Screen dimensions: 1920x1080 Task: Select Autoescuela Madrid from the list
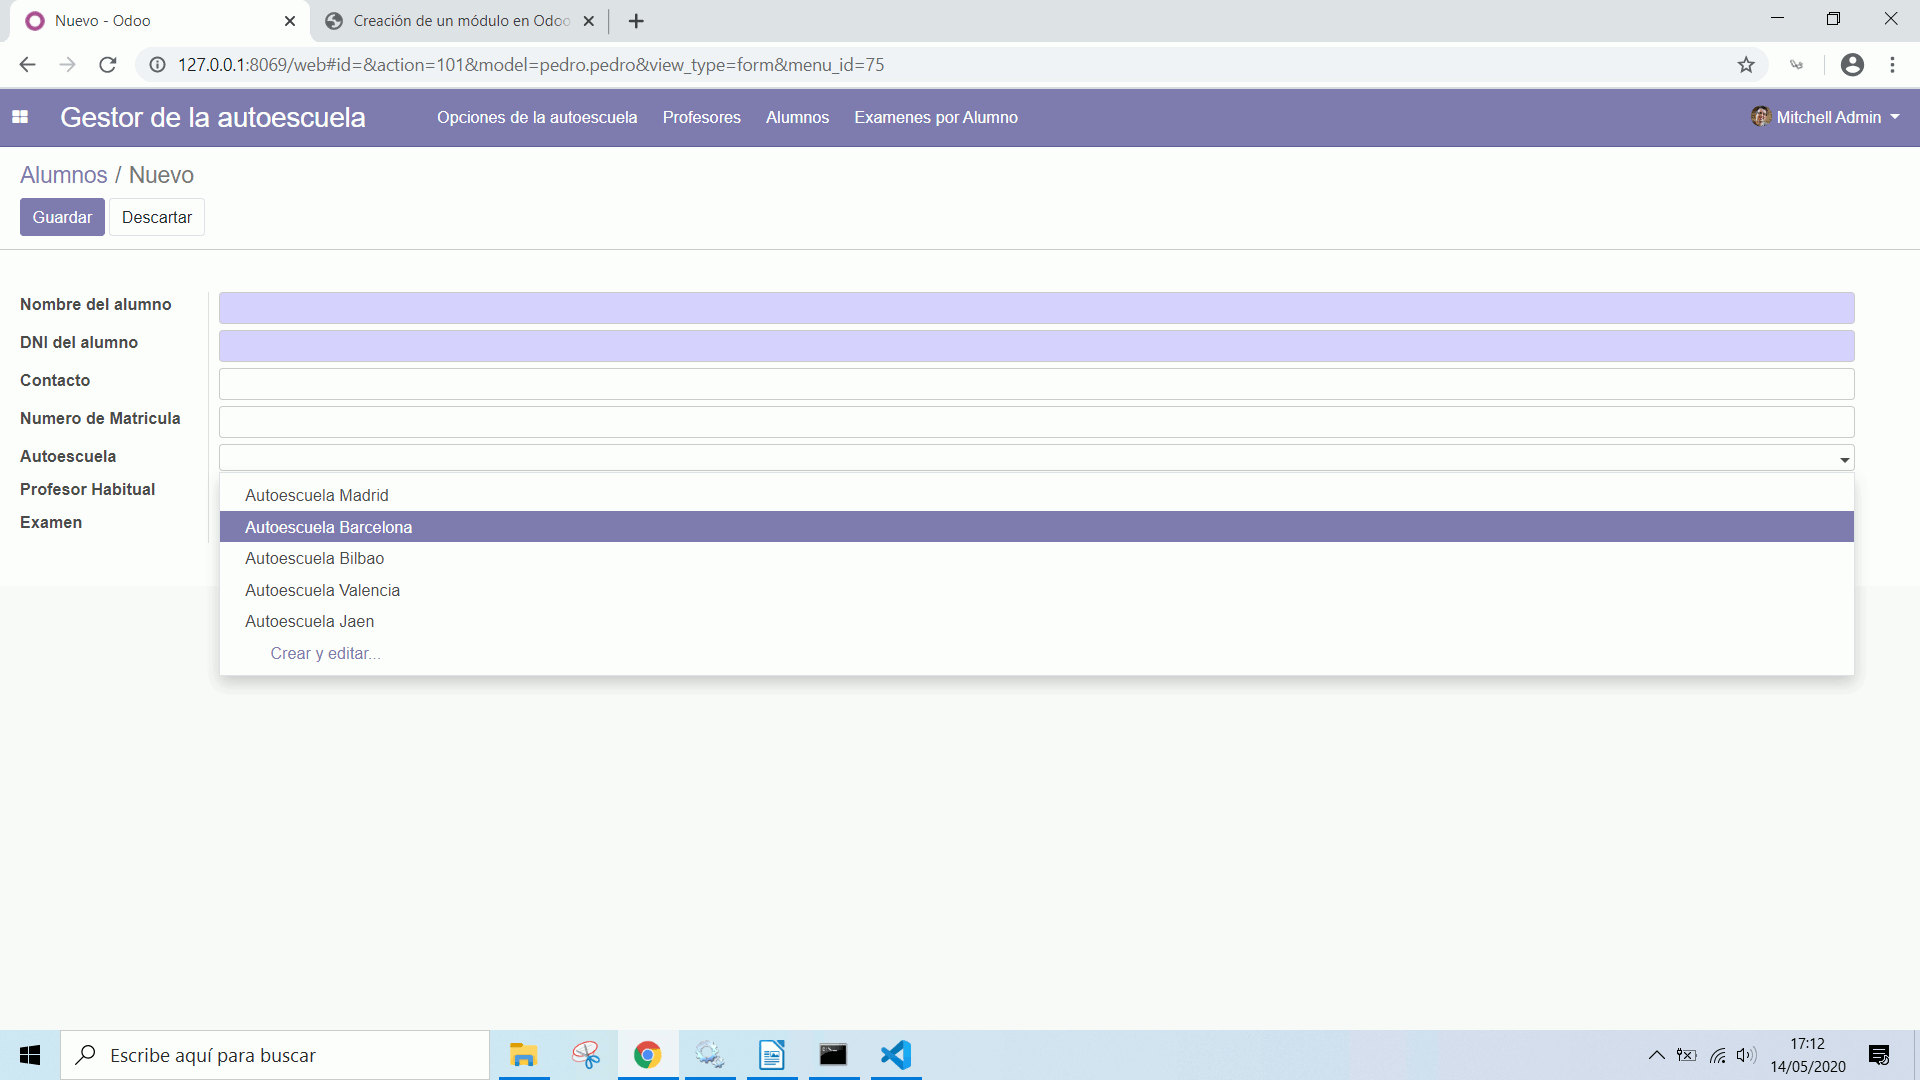pos(316,495)
